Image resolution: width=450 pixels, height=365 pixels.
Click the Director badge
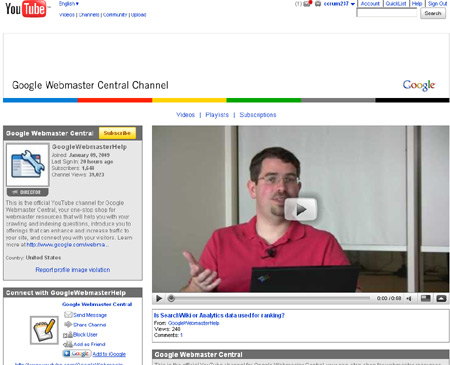28,192
